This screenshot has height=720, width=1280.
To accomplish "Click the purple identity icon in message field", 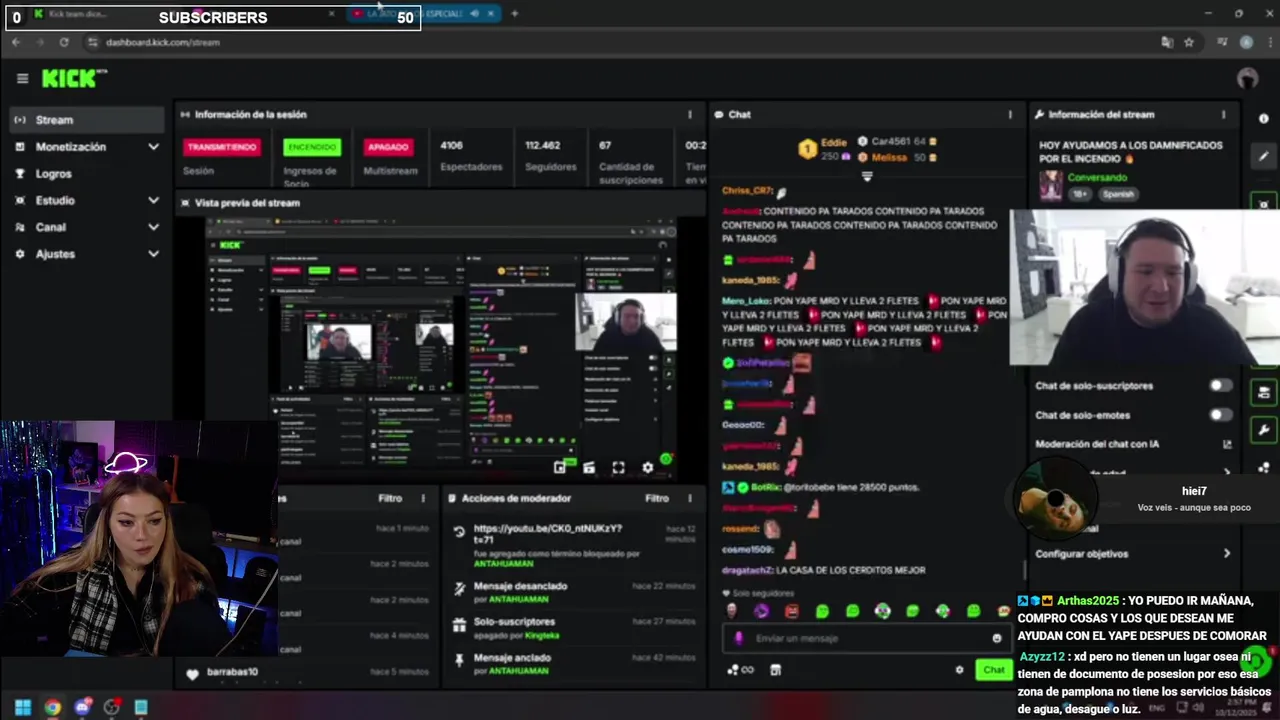I will pos(739,638).
